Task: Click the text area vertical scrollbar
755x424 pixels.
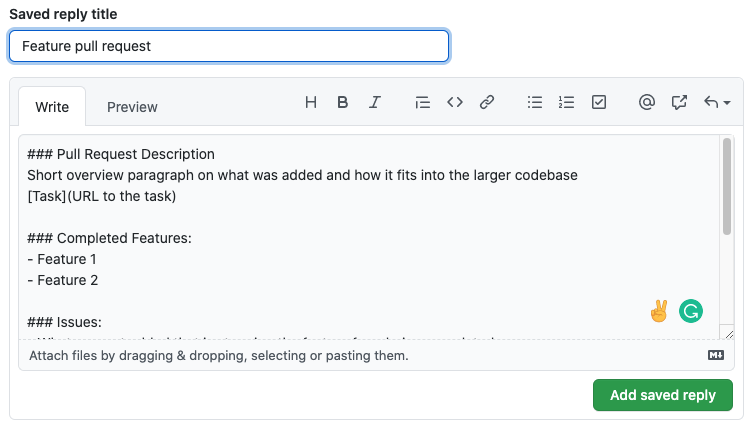Action: pyautogui.click(x=727, y=187)
